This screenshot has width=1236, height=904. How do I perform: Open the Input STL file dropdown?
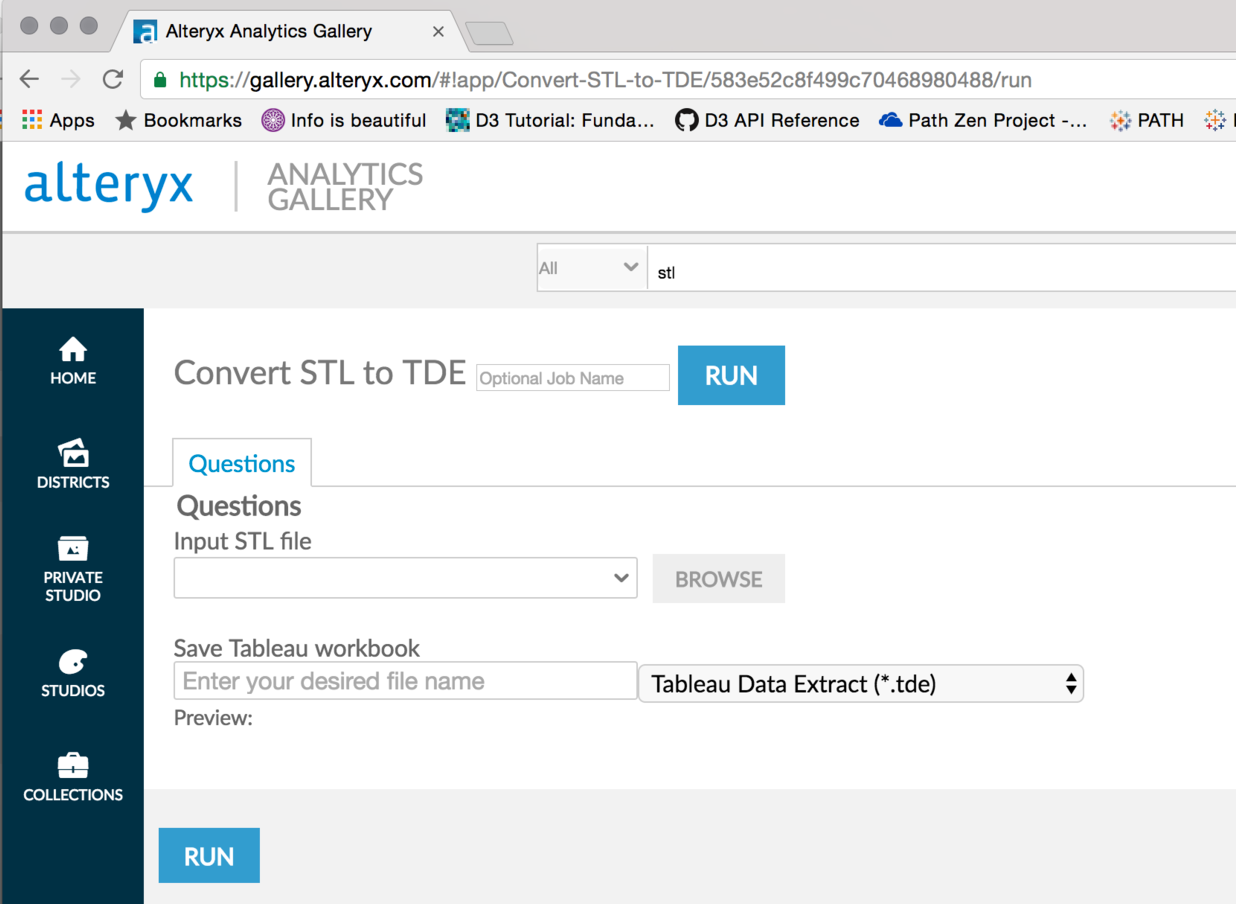[x=405, y=578]
